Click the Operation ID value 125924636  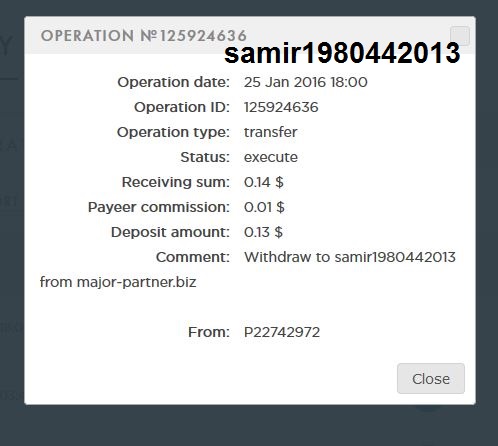coord(281,107)
